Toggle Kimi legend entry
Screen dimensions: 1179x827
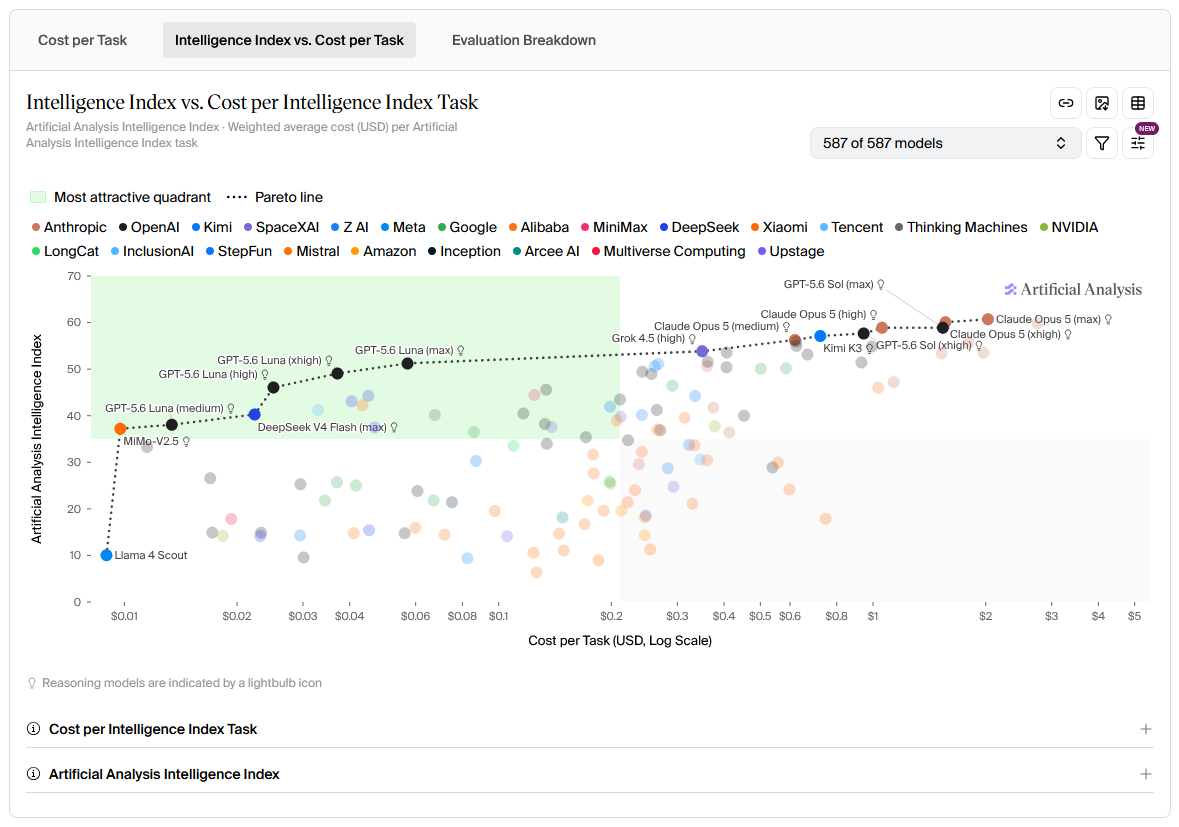[x=212, y=227]
